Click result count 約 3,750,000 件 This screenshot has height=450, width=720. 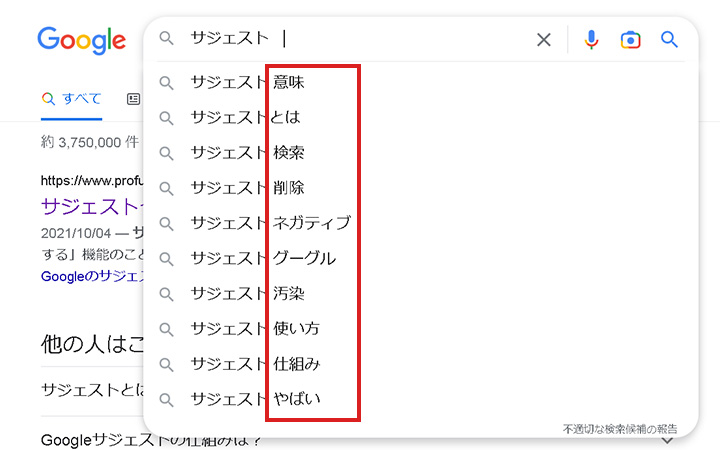point(90,142)
